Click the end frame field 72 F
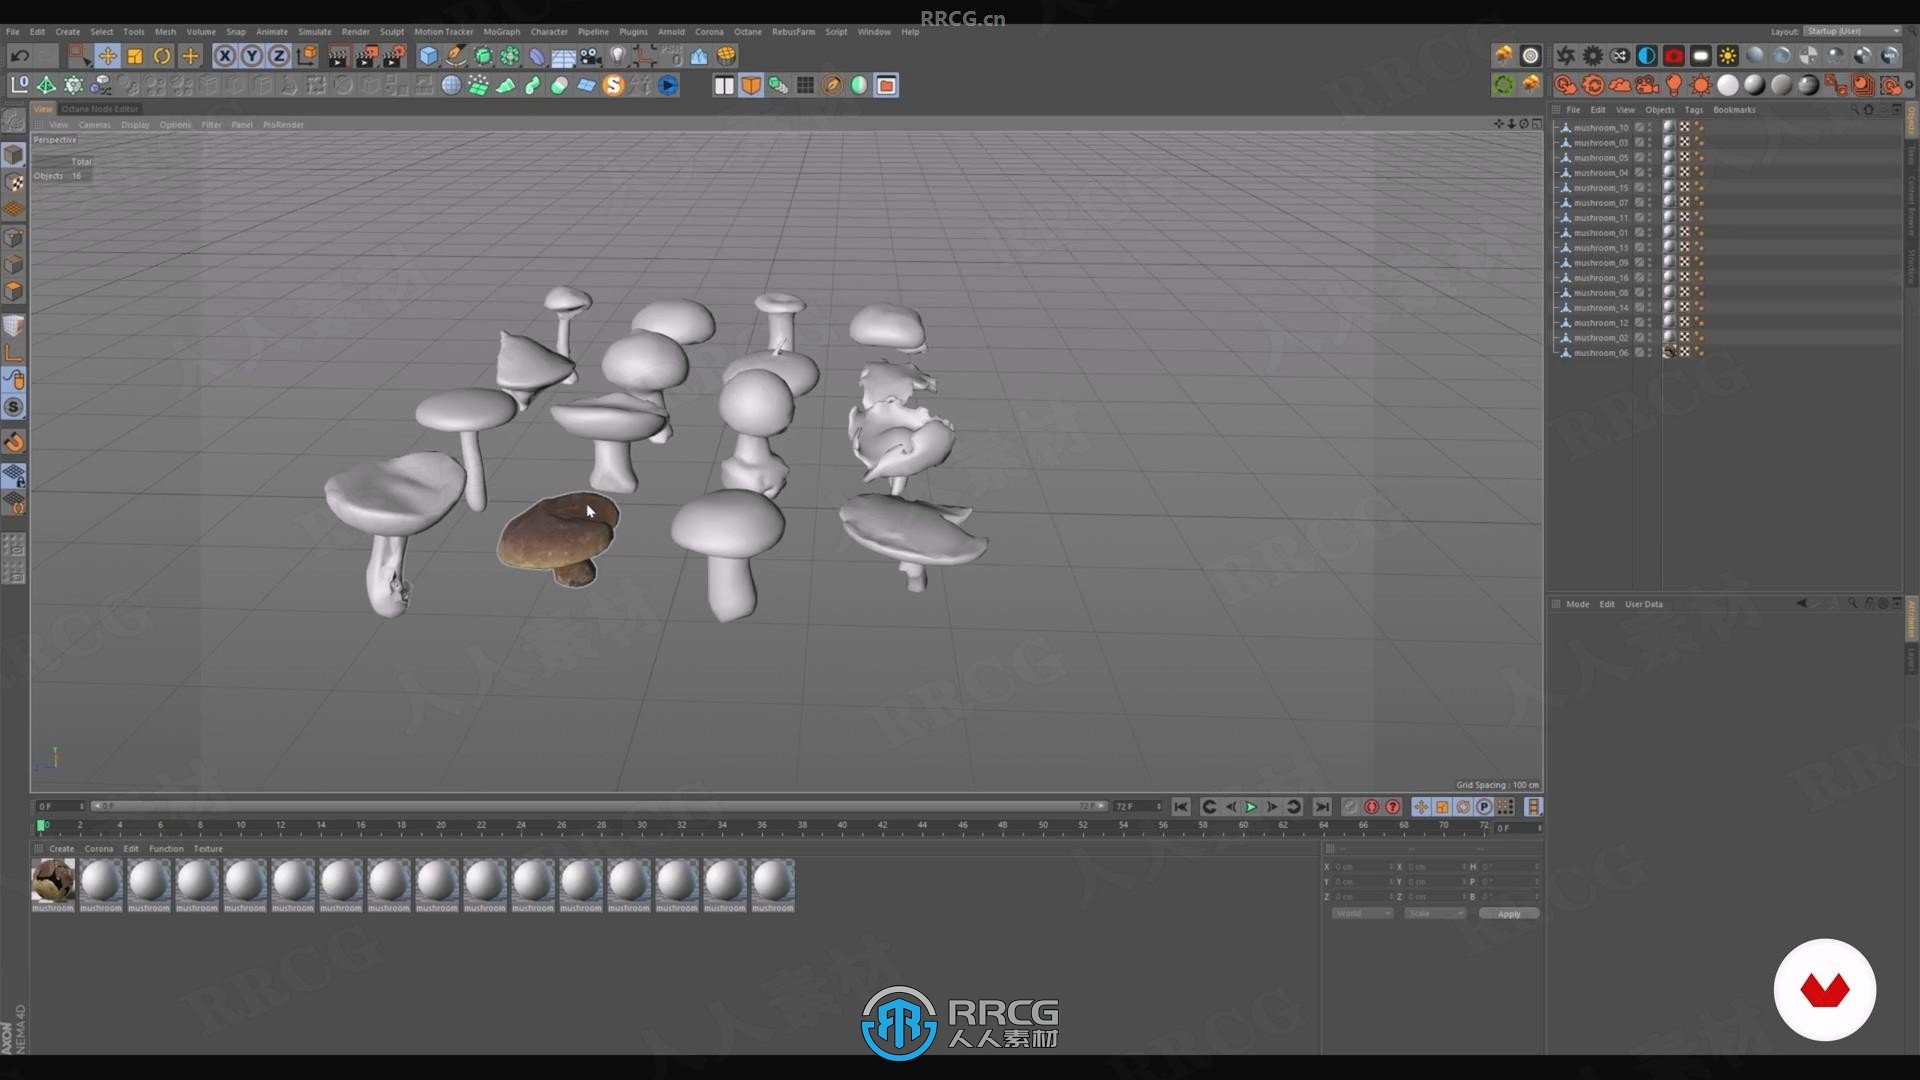Viewport: 1920px width, 1080px height. coord(1138,806)
